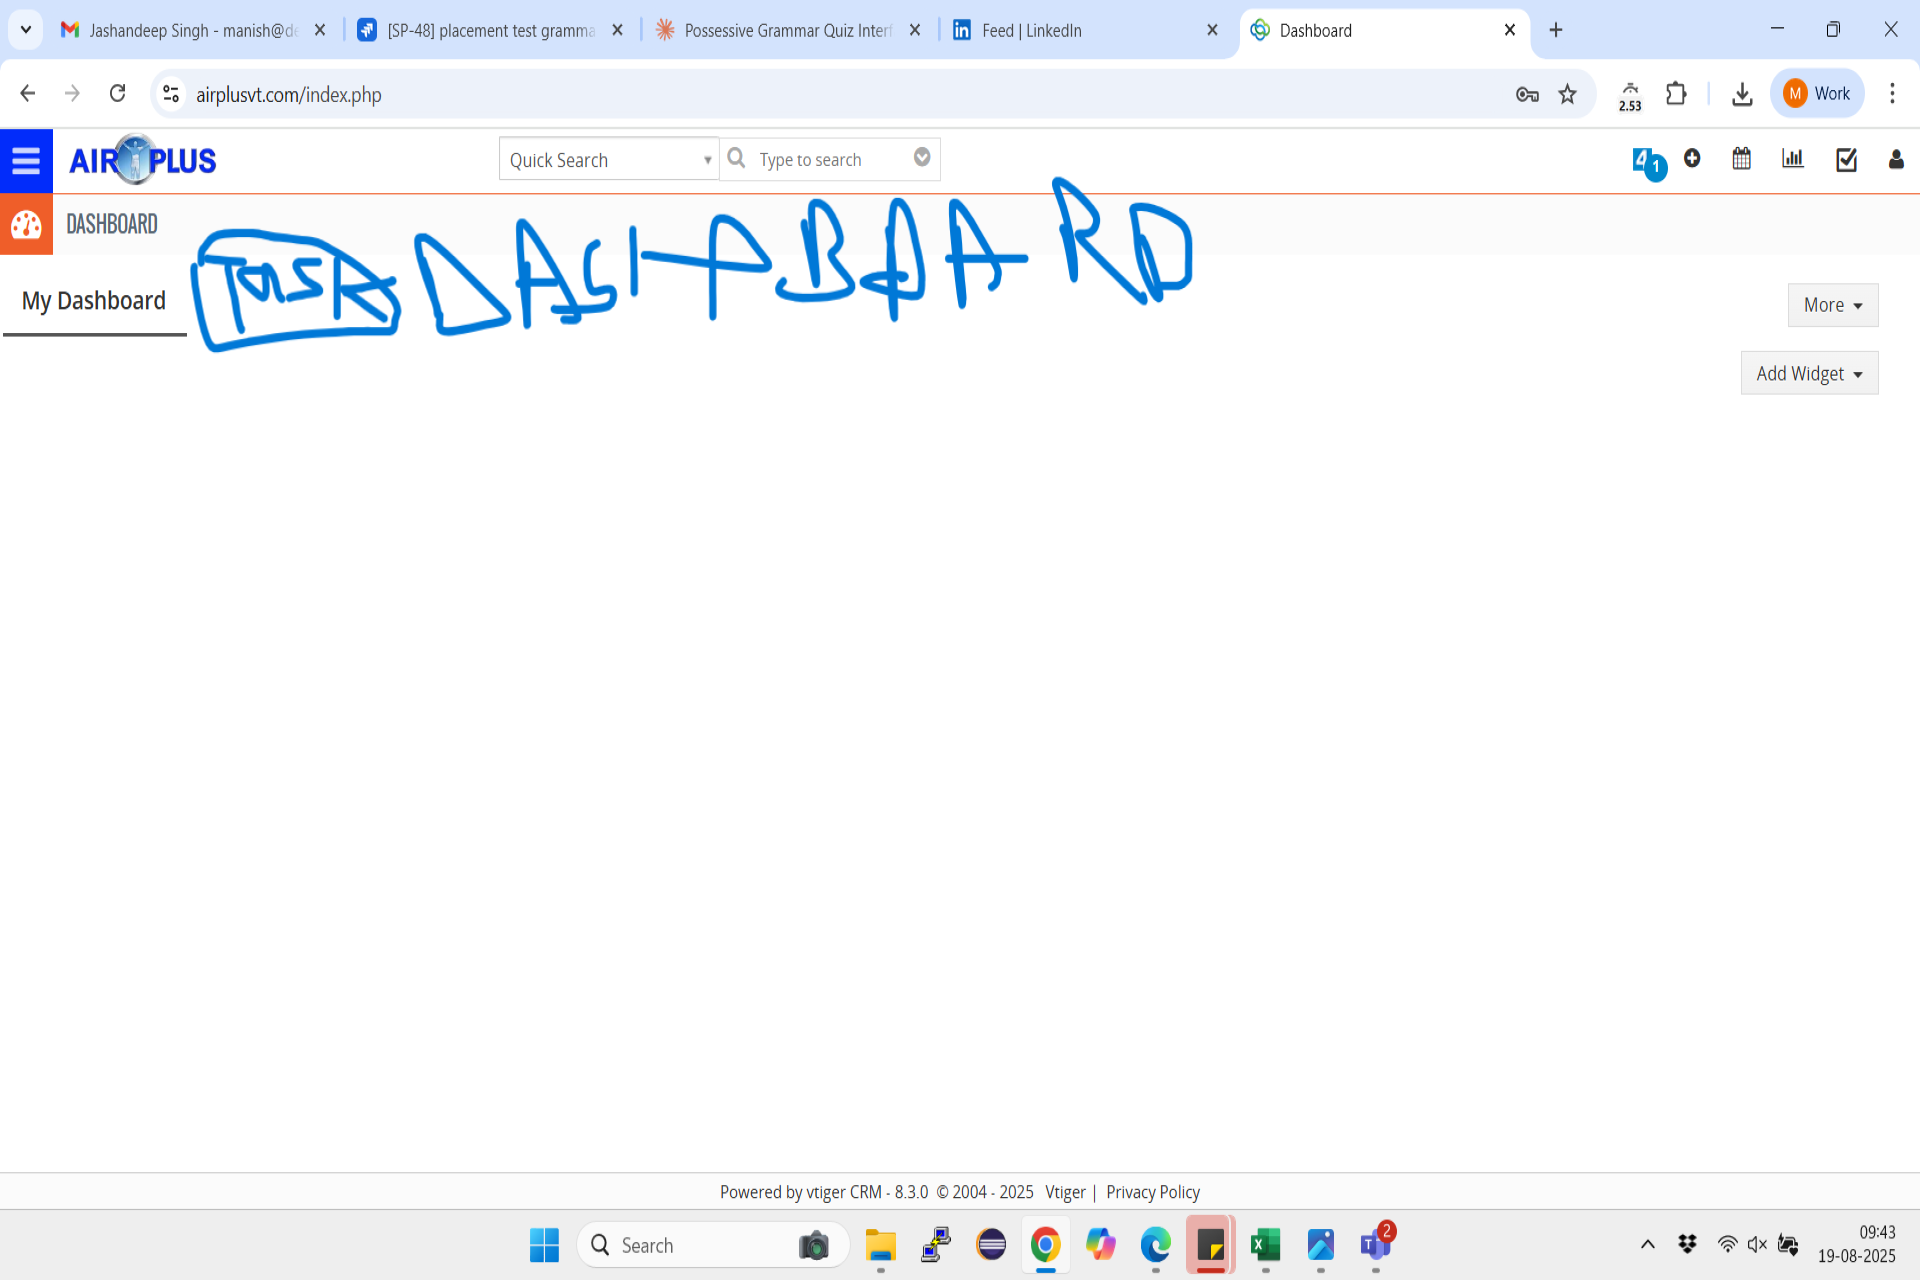Expand the Add Widget dropdown

[1809, 372]
